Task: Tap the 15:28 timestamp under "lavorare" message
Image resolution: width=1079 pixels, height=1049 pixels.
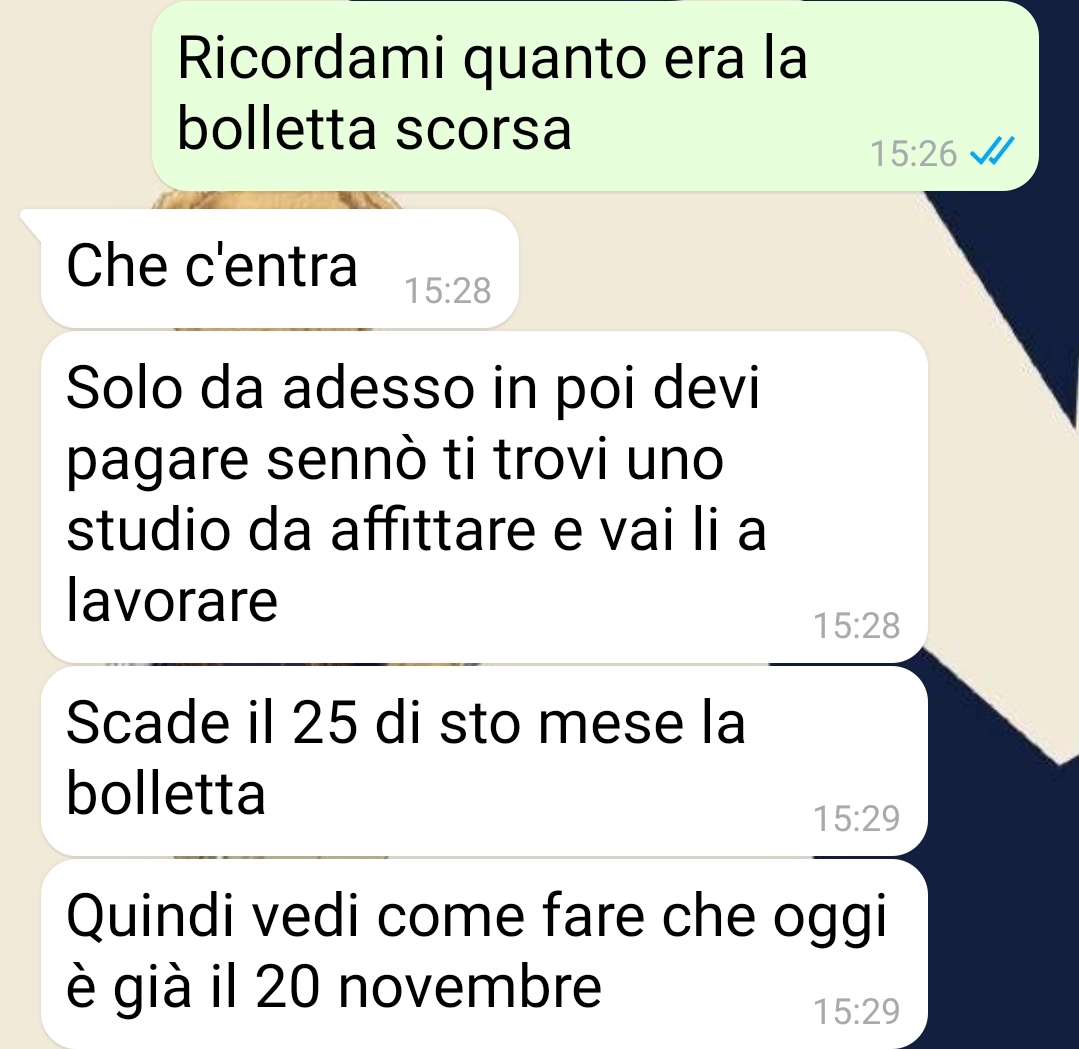Action: coord(857,626)
